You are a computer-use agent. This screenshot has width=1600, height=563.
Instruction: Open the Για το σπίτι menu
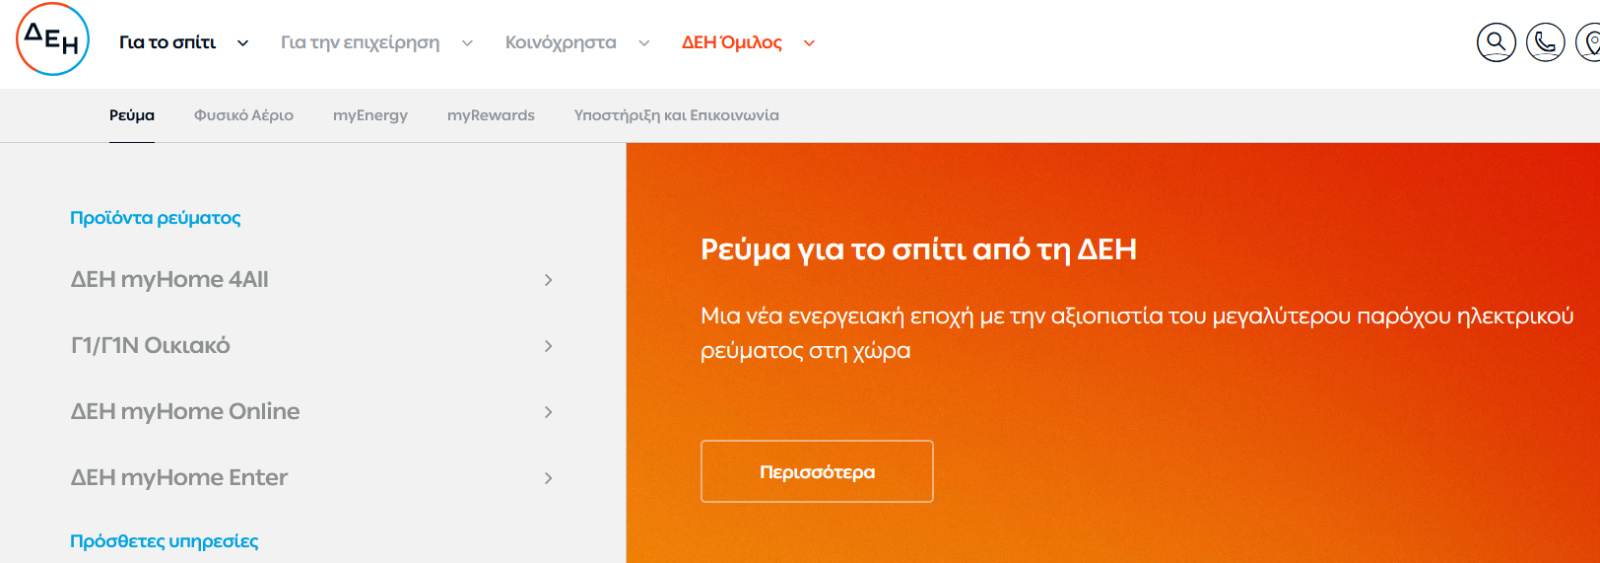167,42
